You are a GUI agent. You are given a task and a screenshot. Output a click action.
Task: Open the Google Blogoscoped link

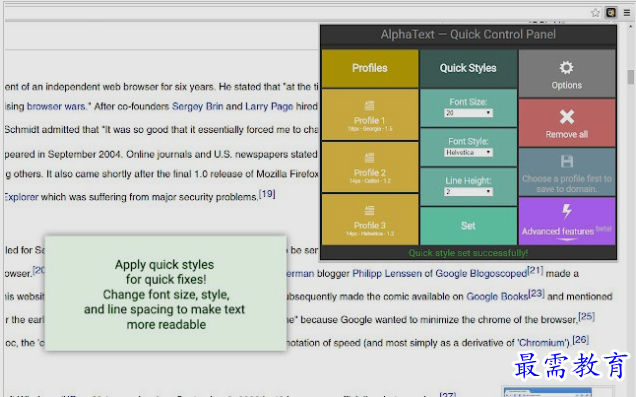[x=481, y=274]
